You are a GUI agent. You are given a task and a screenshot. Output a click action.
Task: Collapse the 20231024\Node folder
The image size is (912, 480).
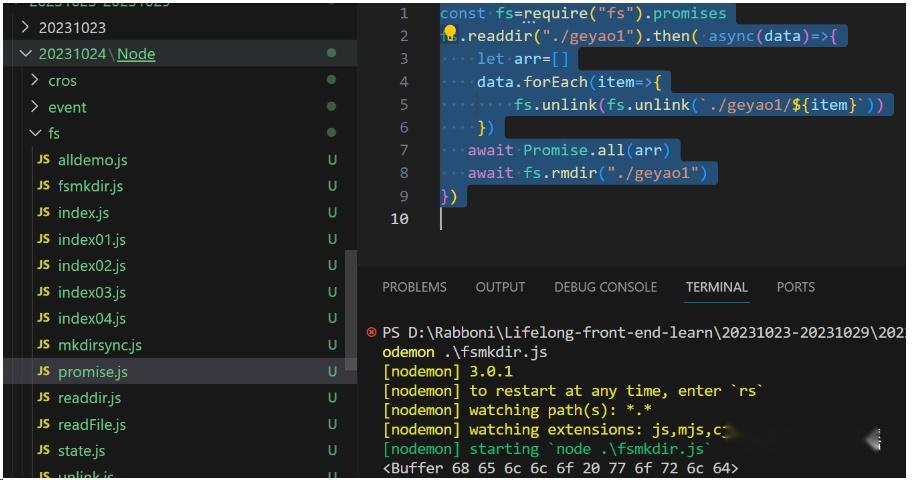(x=25, y=54)
